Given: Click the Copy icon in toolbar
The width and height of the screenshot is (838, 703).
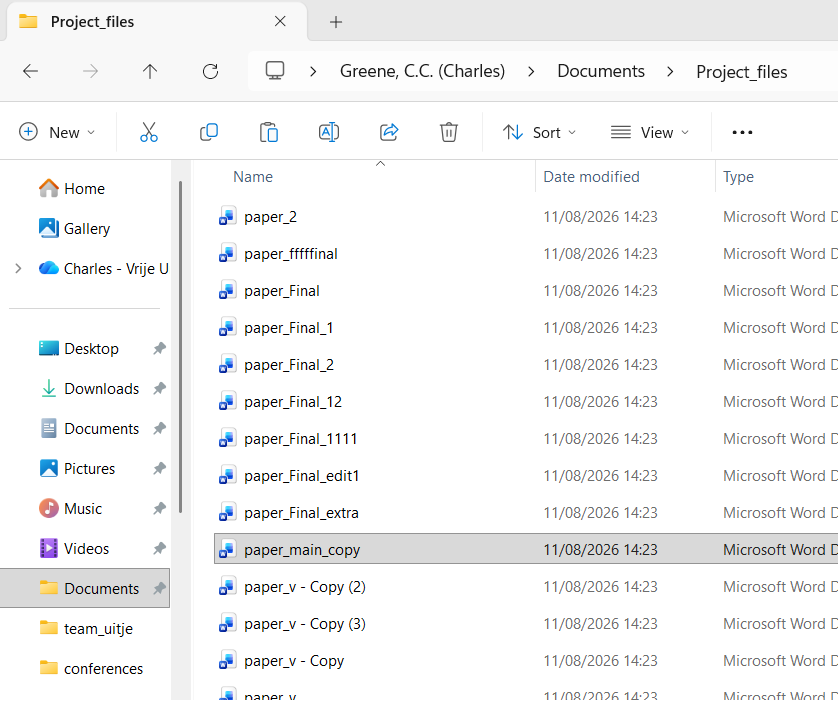Looking at the screenshot, I should [x=208, y=132].
